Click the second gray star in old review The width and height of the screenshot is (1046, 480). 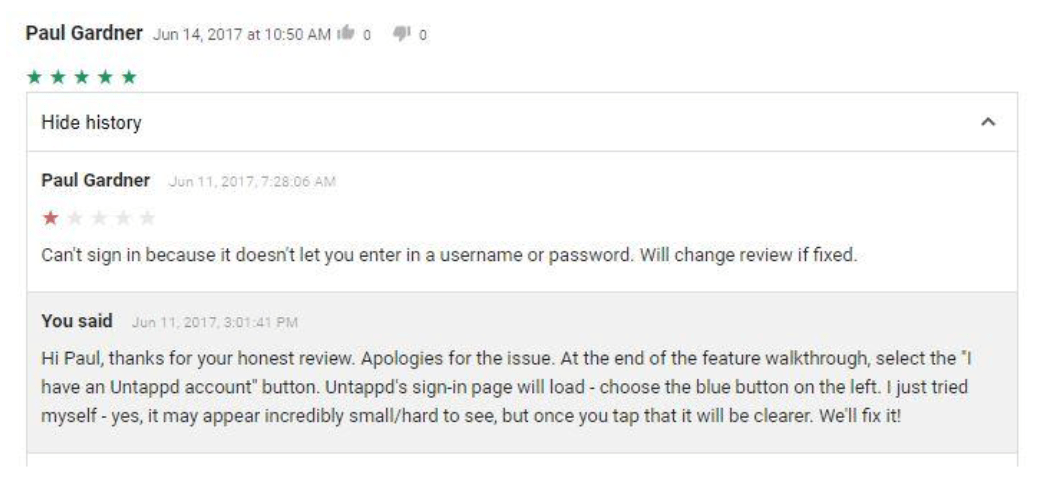(99, 218)
